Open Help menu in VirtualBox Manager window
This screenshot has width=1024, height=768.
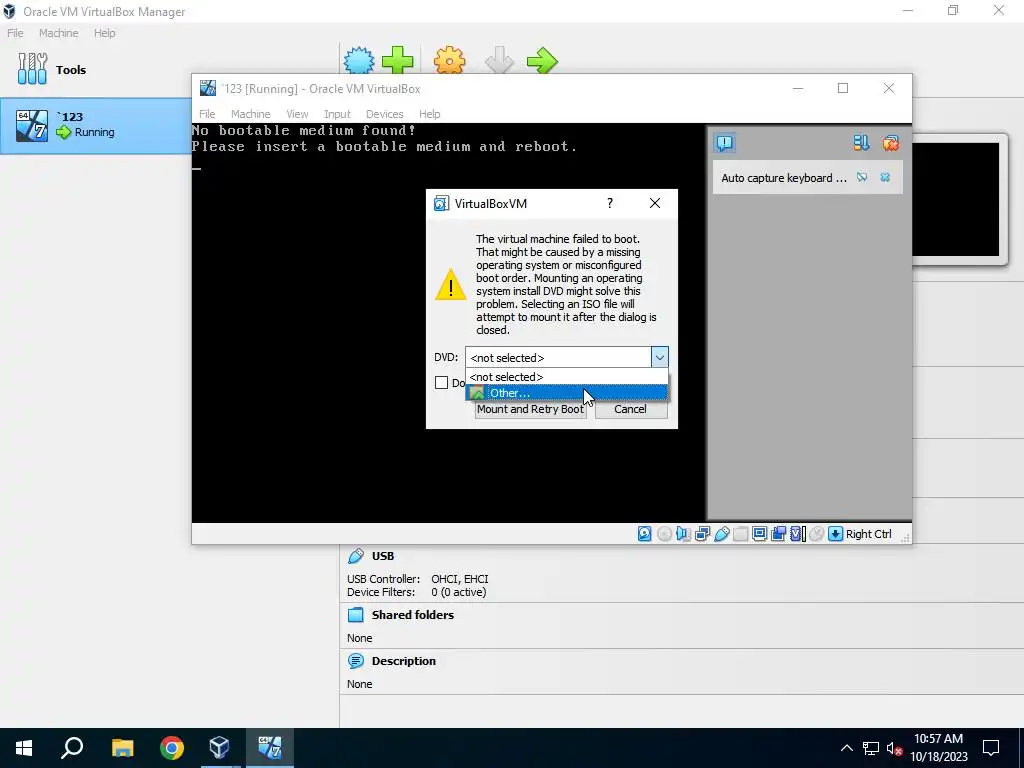point(104,33)
